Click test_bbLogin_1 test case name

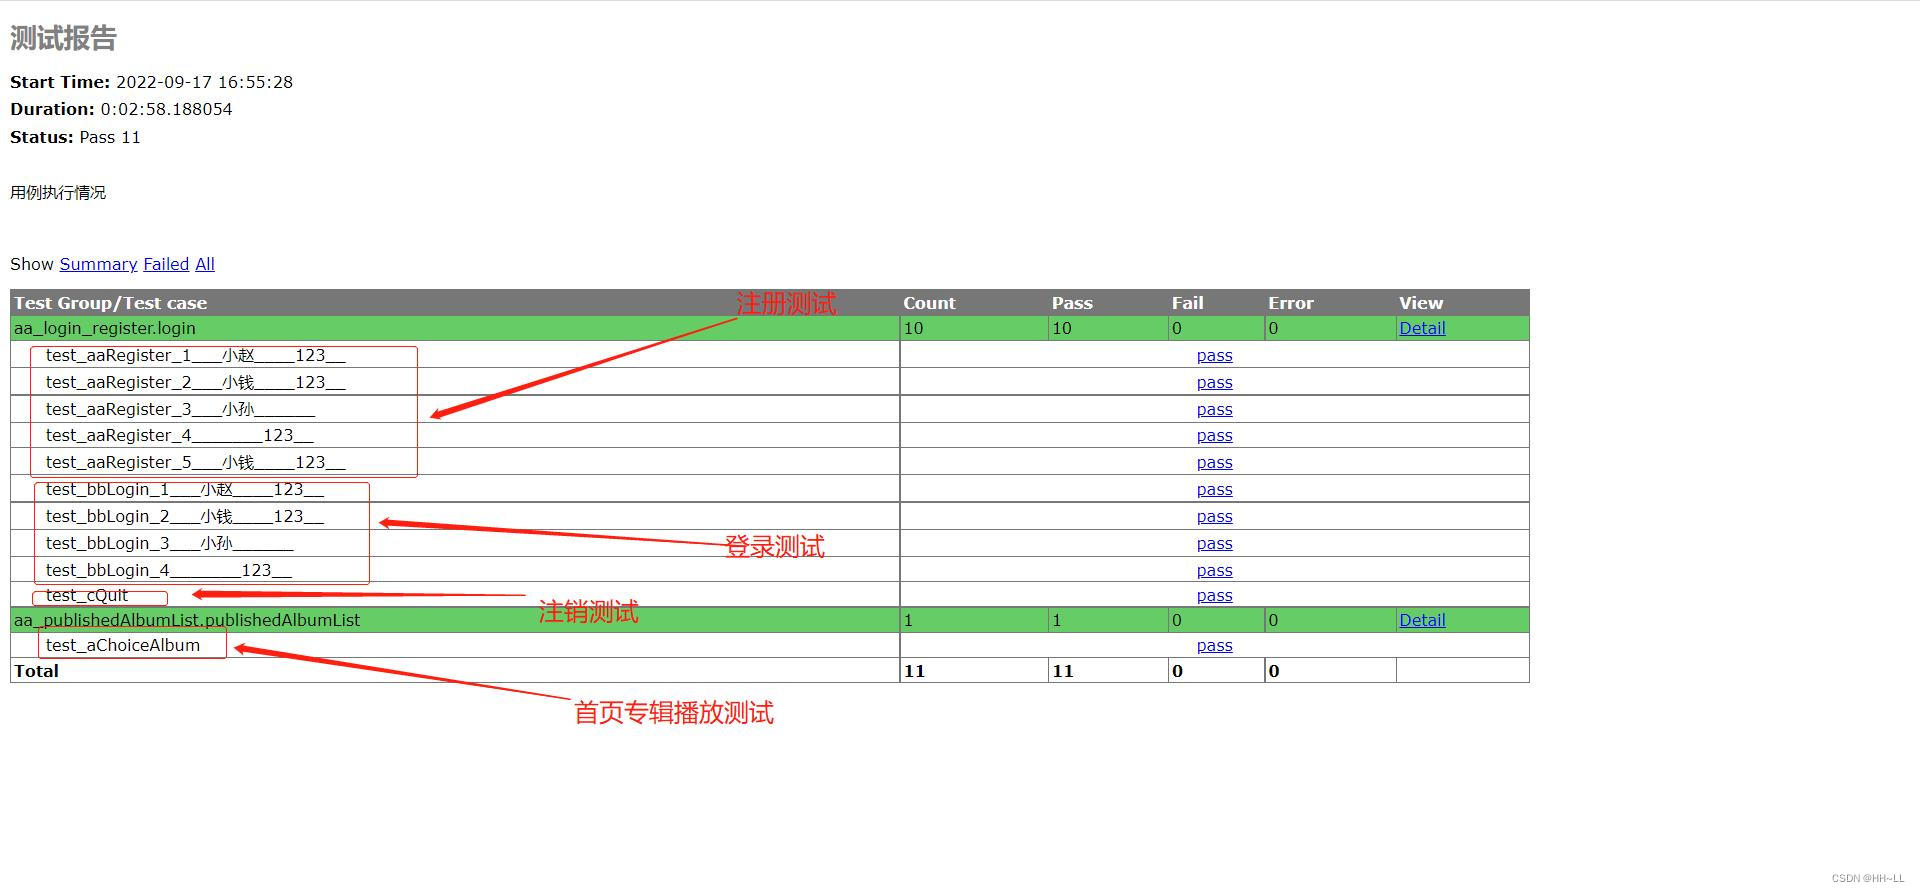tap(184, 489)
